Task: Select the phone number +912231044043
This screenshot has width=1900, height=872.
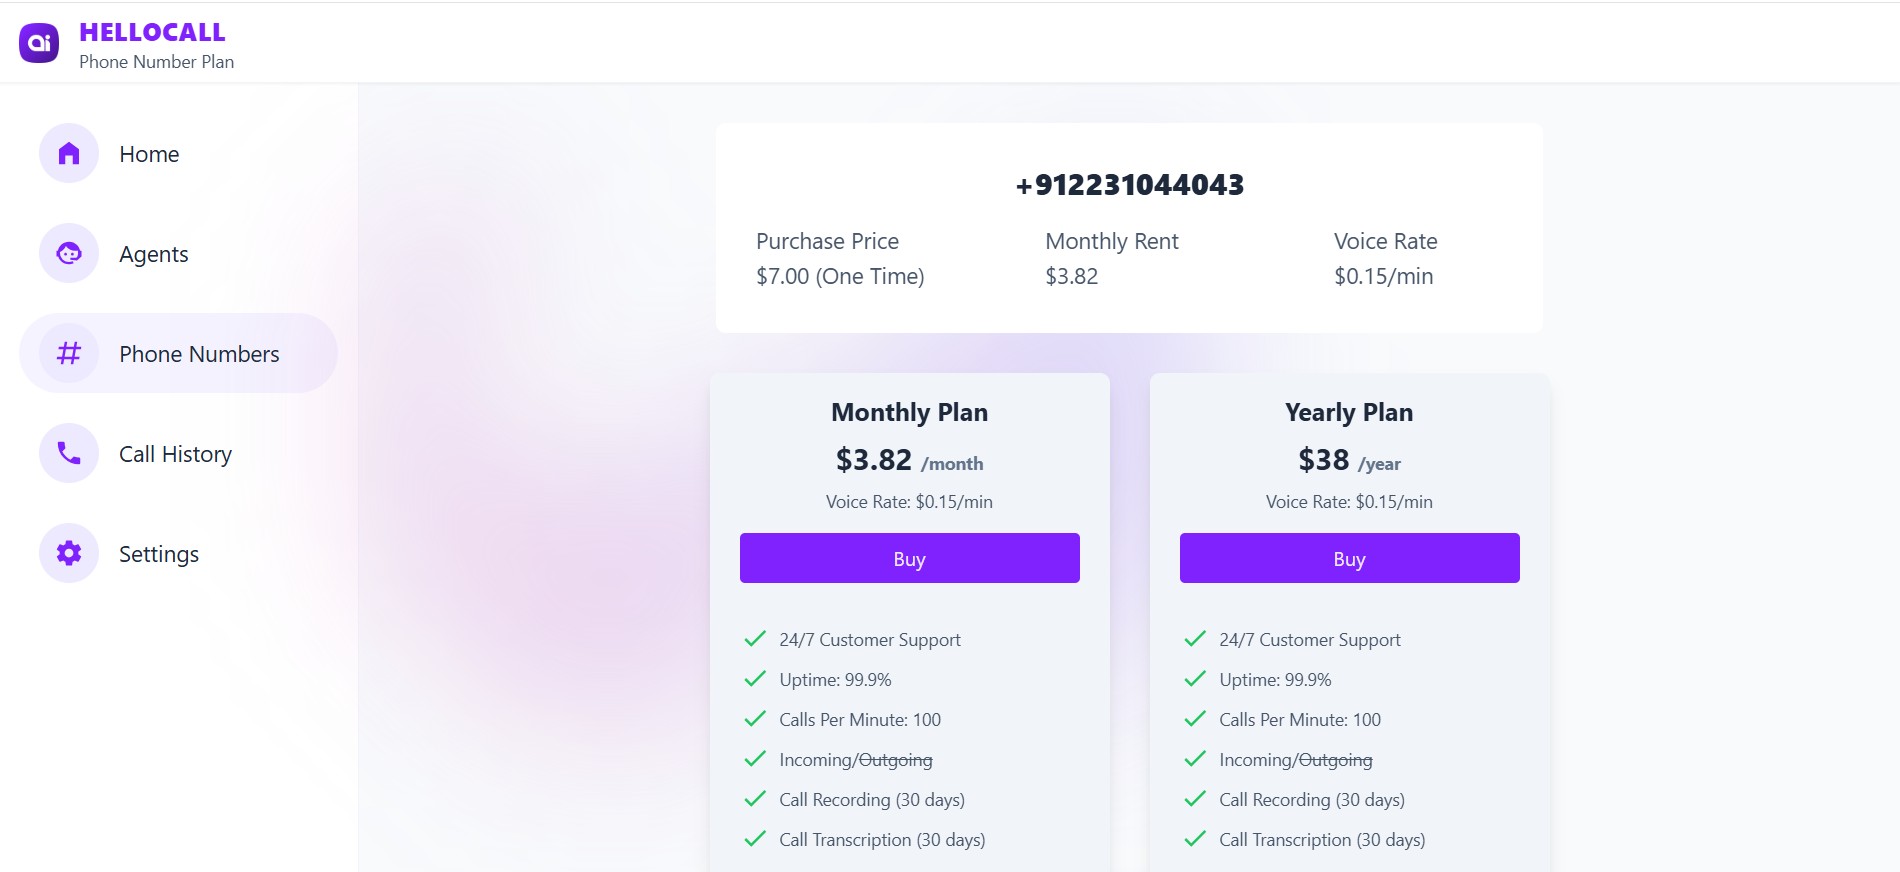Action: pyautogui.click(x=1128, y=184)
